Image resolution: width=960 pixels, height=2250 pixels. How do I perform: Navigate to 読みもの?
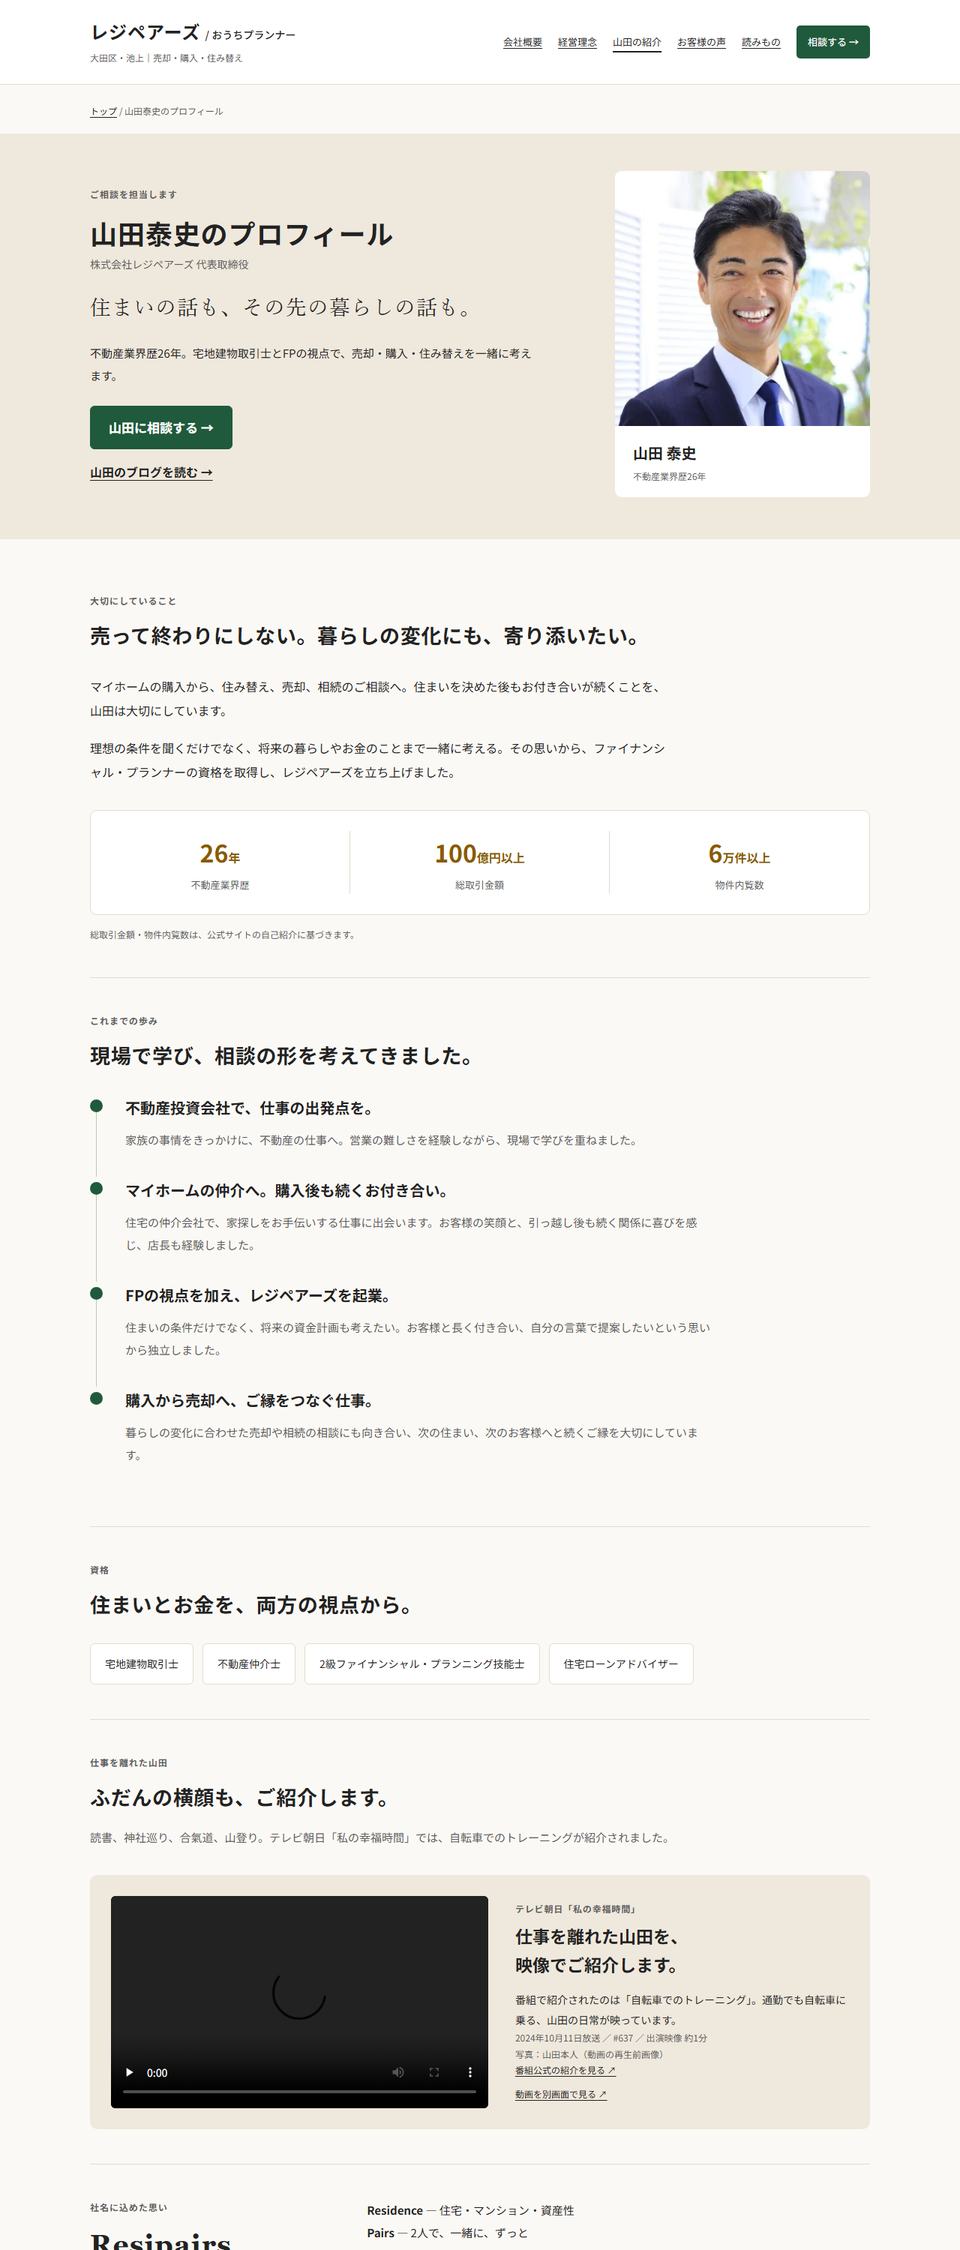[761, 42]
